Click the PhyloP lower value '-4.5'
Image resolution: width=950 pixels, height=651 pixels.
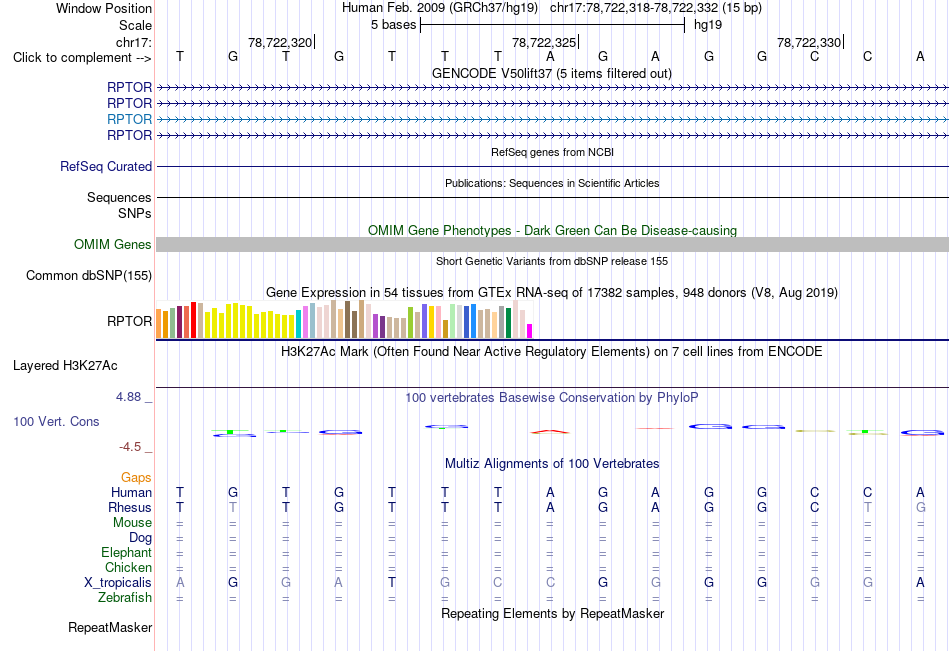130,447
